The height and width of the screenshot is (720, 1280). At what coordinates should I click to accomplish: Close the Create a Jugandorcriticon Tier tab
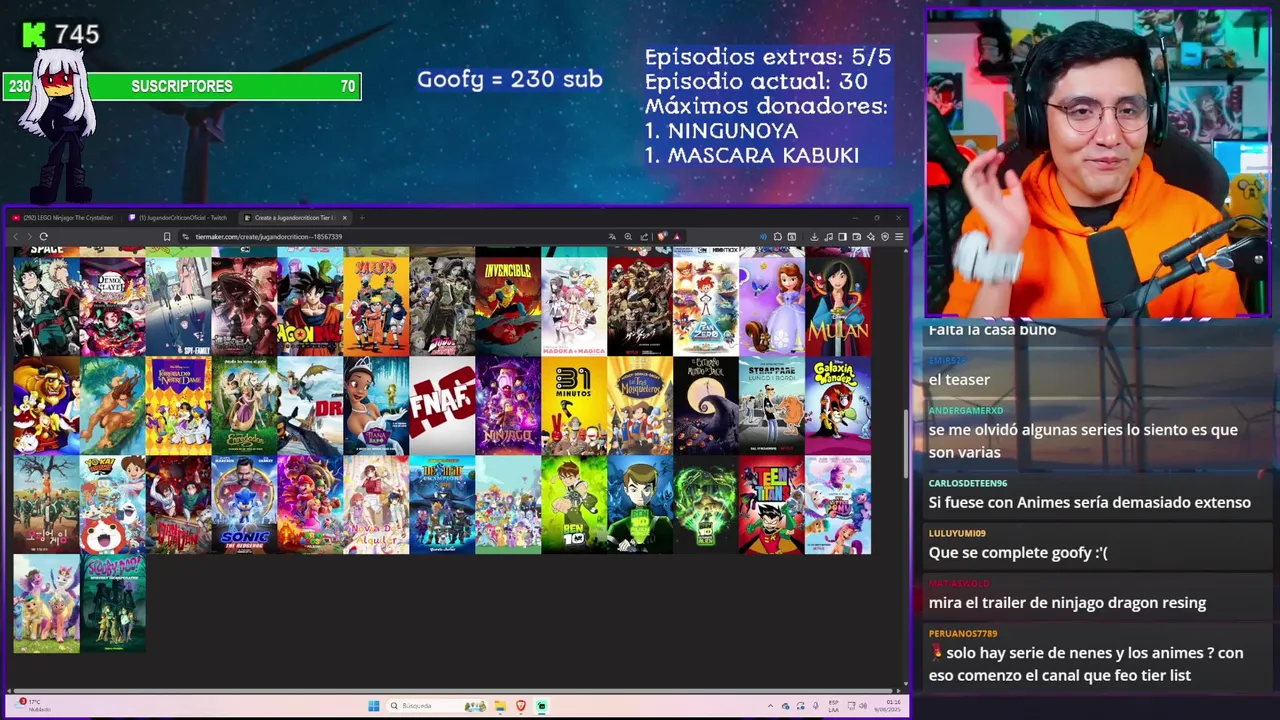344,218
